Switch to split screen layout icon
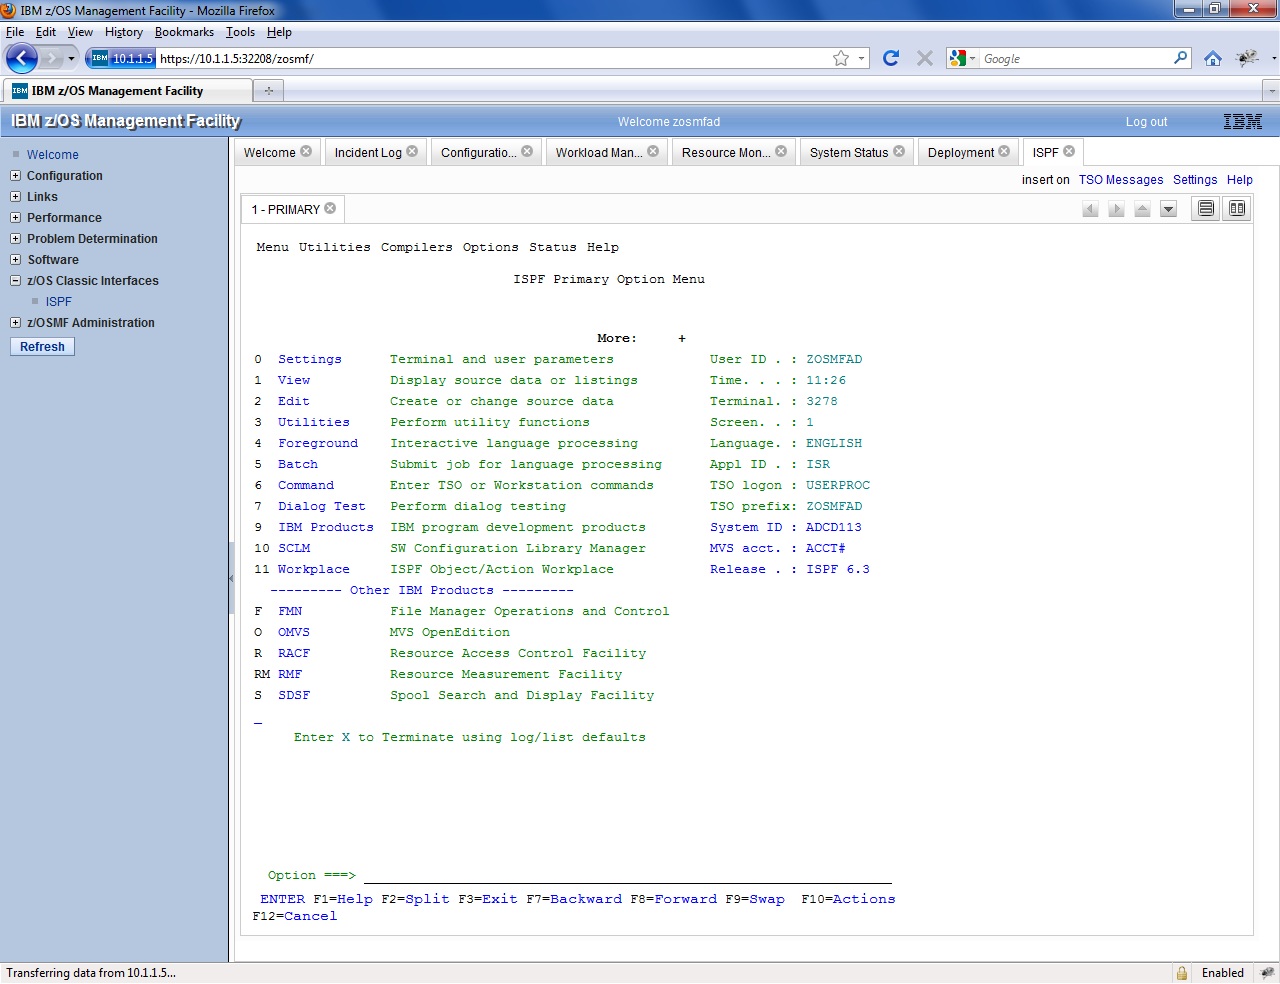Image resolution: width=1280 pixels, height=984 pixels. click(x=1237, y=208)
